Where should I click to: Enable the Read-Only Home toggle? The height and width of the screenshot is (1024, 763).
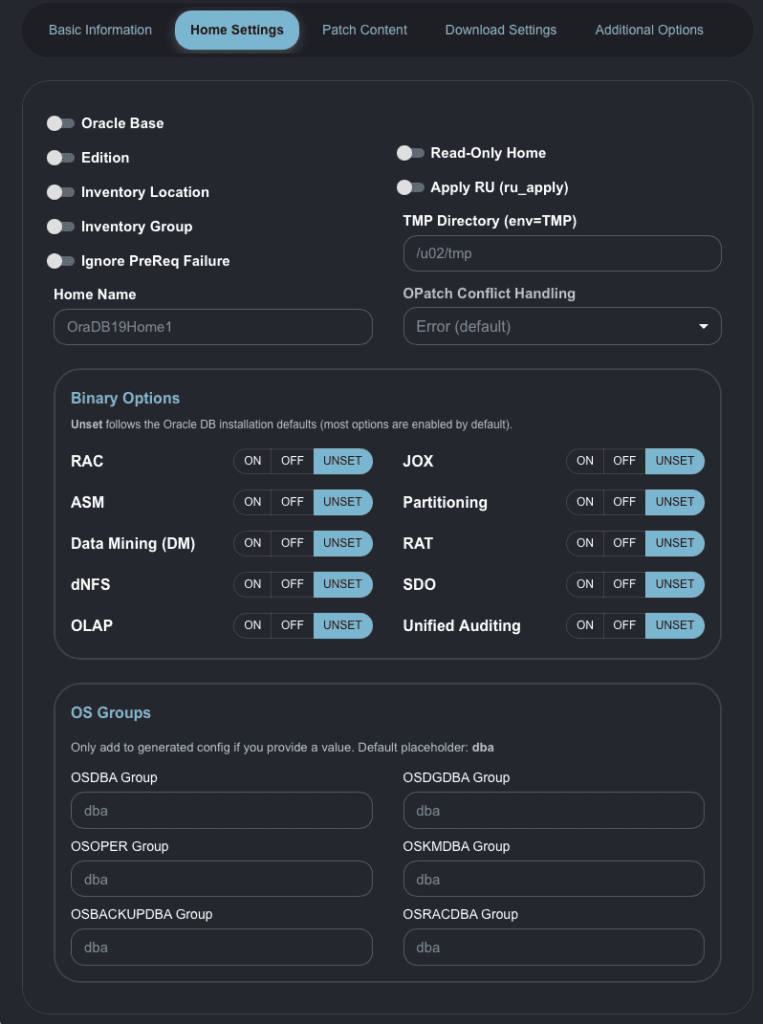click(x=410, y=153)
